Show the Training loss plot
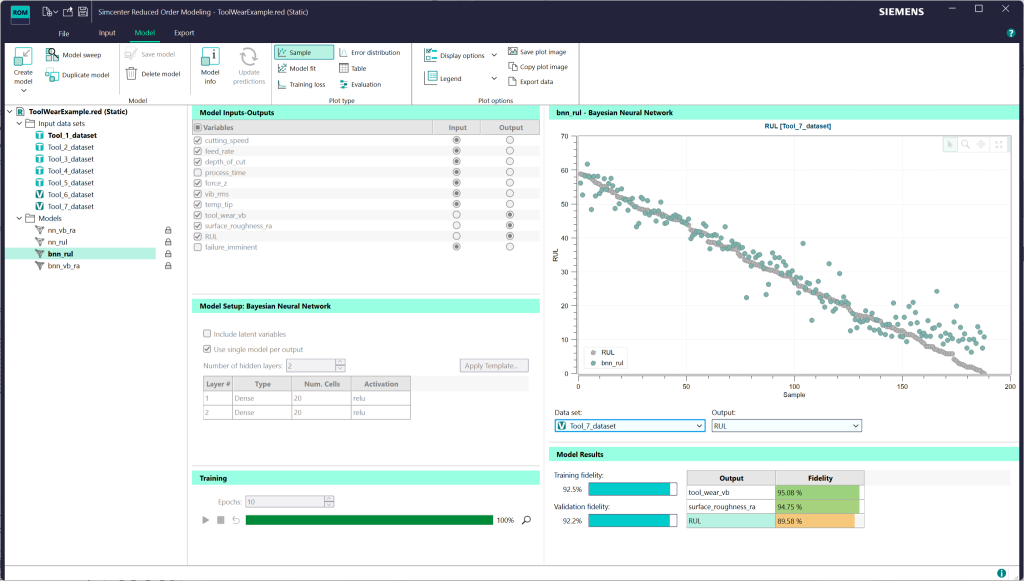 [x=301, y=84]
